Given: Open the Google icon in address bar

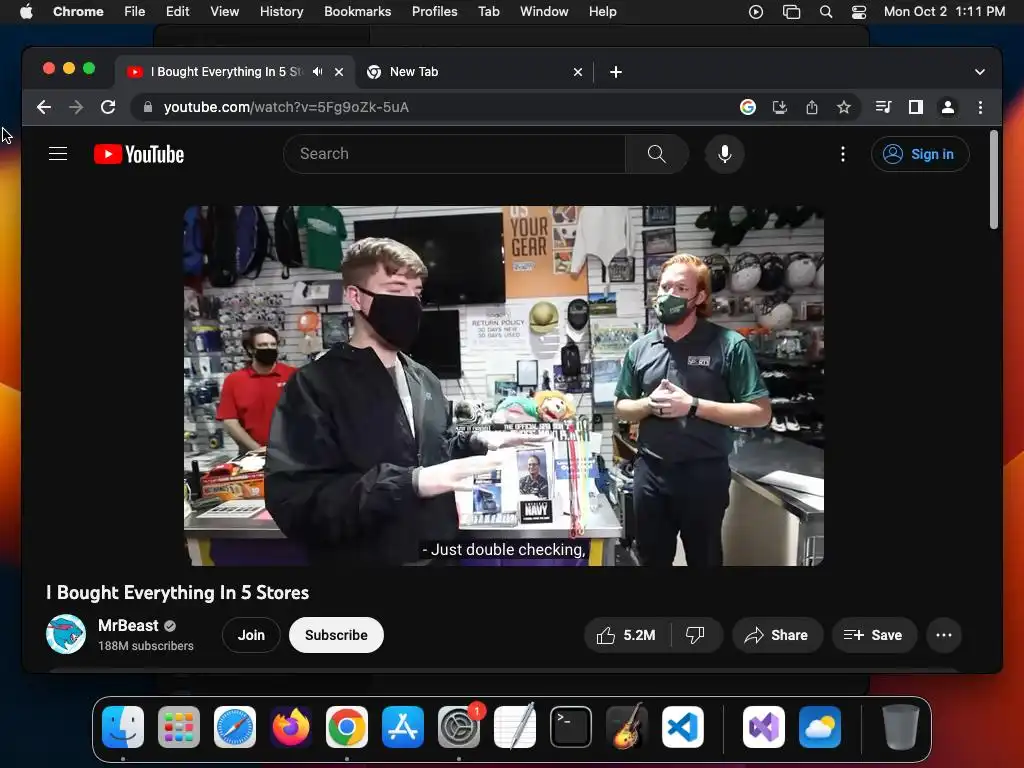Looking at the screenshot, I should coord(748,107).
